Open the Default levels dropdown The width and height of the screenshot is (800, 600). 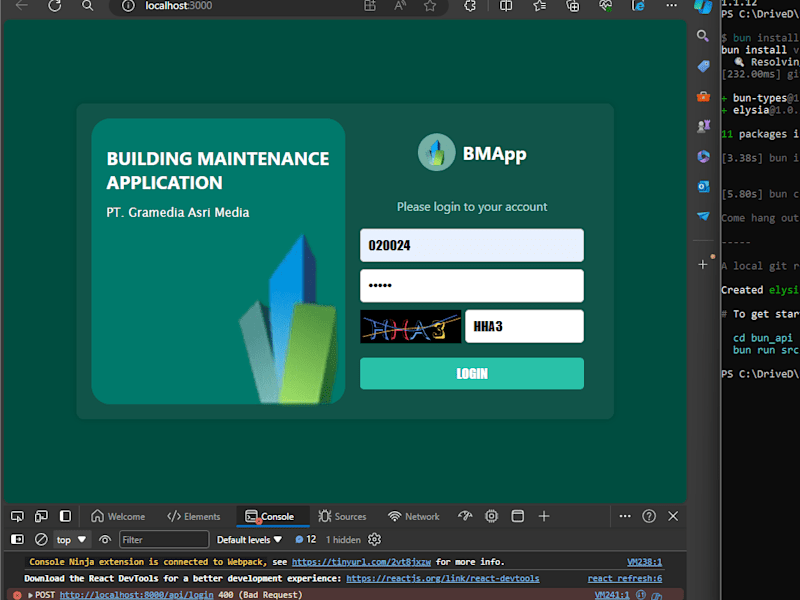coord(249,540)
